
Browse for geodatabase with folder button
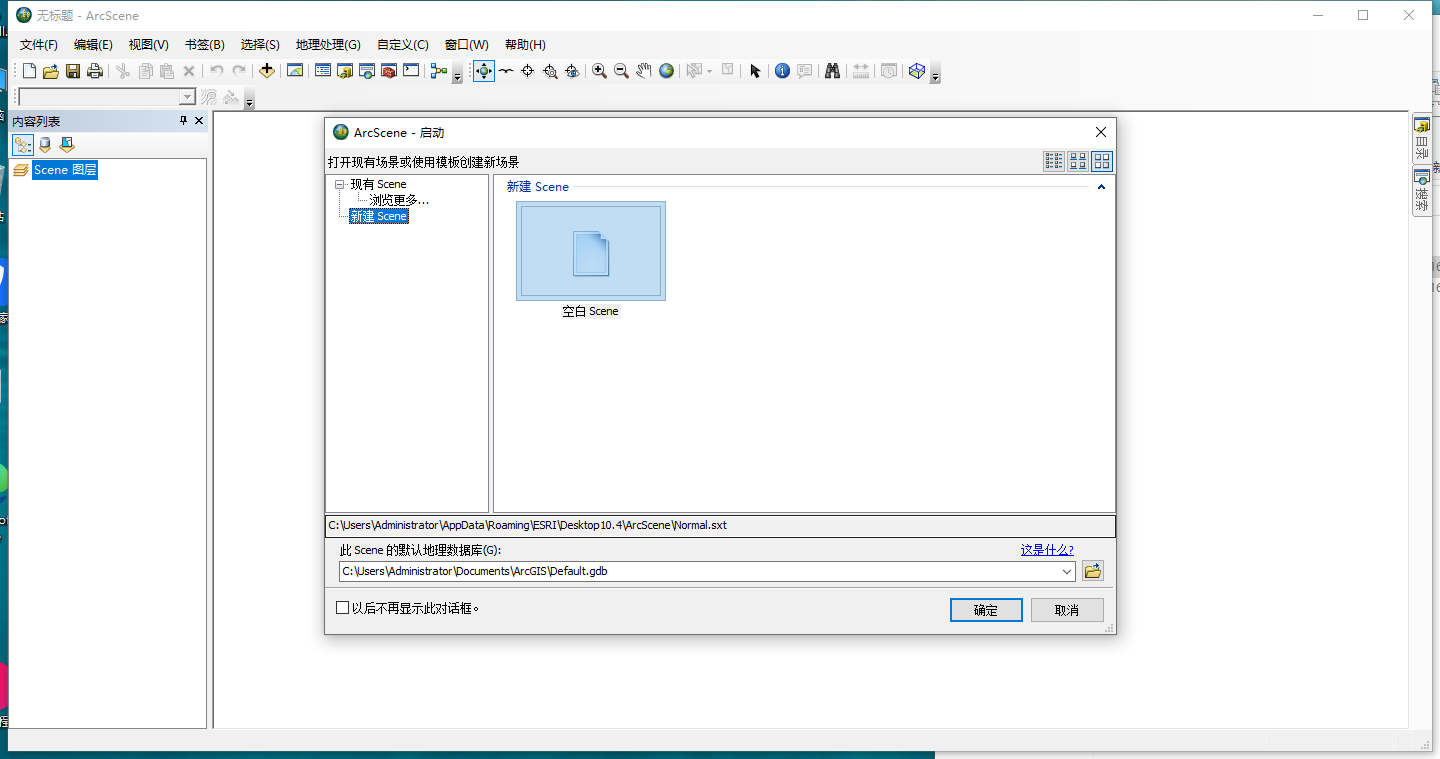(x=1092, y=571)
